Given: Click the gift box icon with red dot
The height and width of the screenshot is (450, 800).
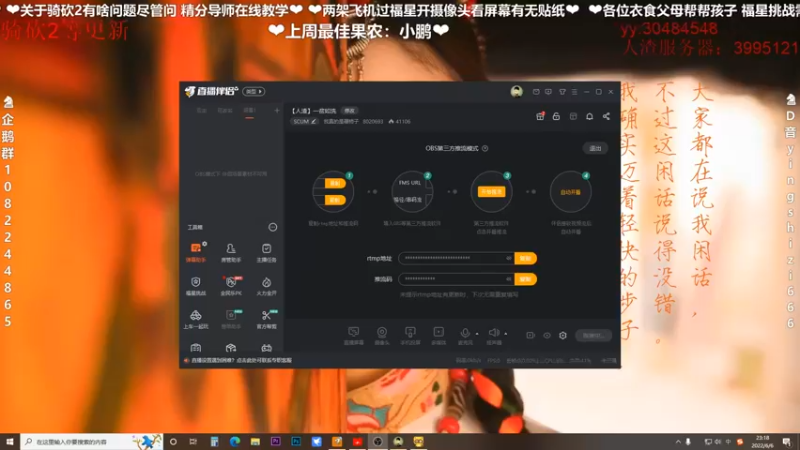Looking at the screenshot, I should 540,116.
